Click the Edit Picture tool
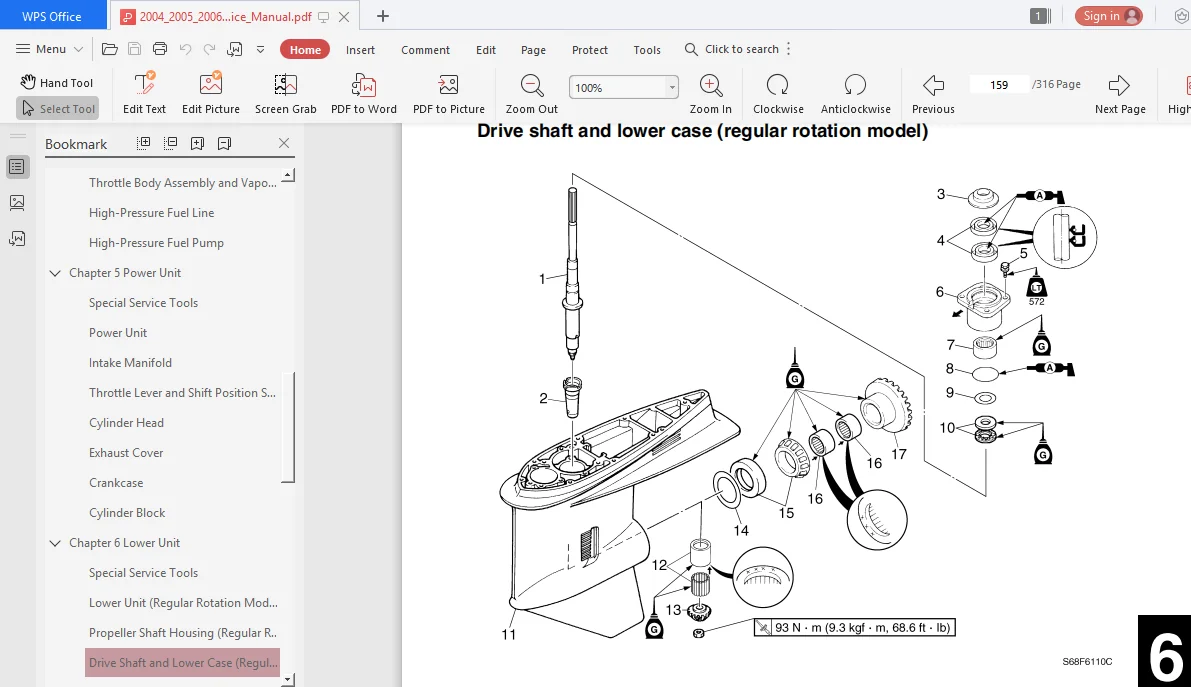The image size is (1191, 687). point(210,93)
